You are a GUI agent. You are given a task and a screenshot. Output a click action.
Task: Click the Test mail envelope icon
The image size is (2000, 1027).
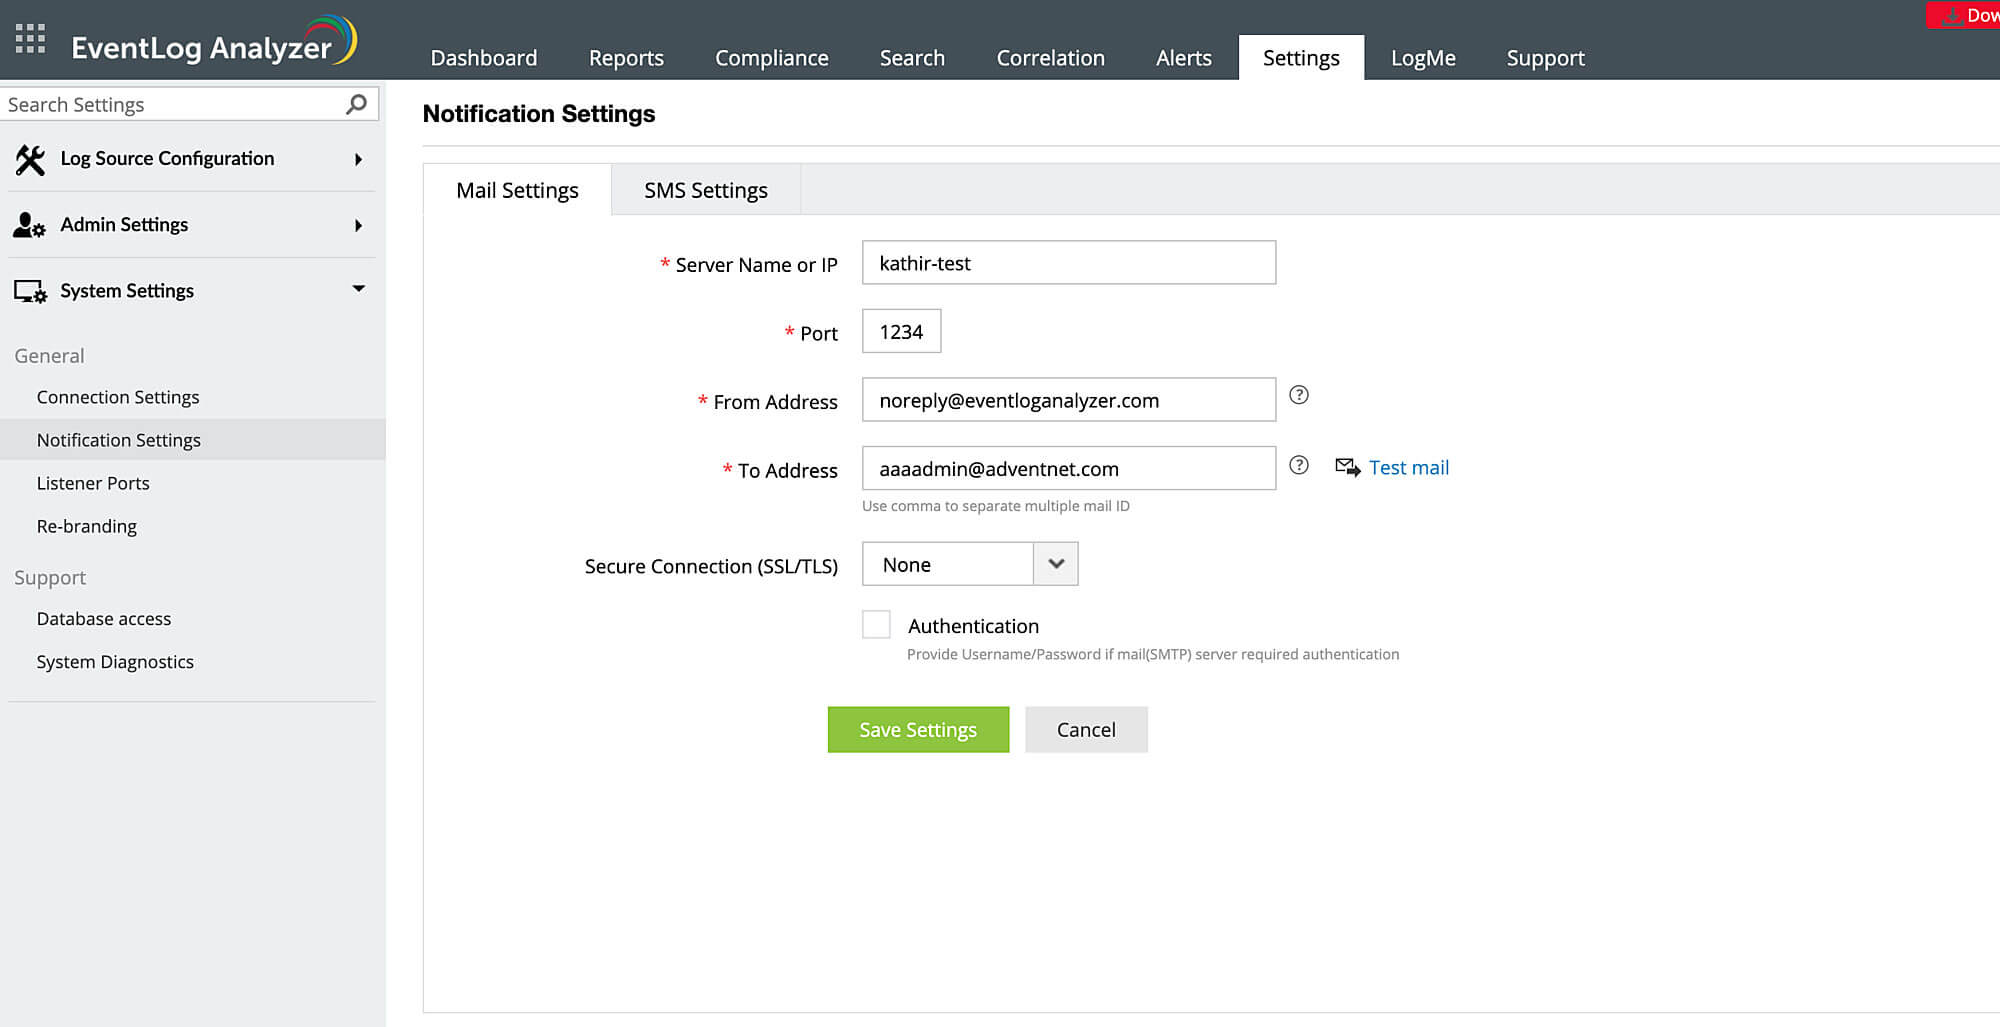(x=1347, y=467)
